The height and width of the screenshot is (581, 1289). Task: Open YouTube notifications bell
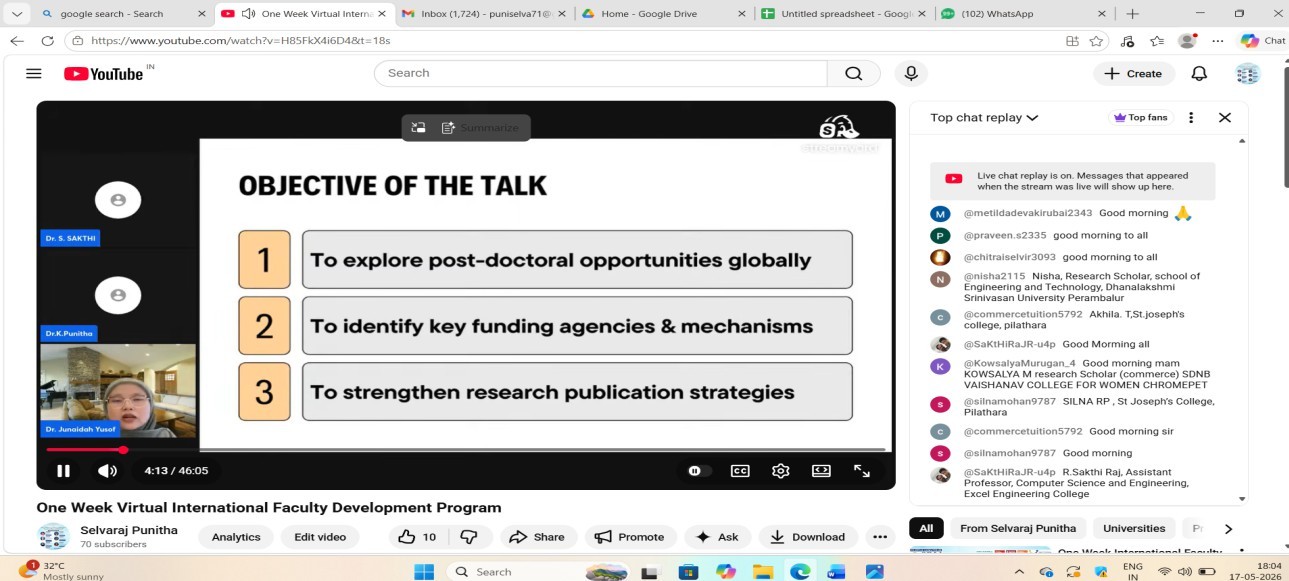[1199, 73]
